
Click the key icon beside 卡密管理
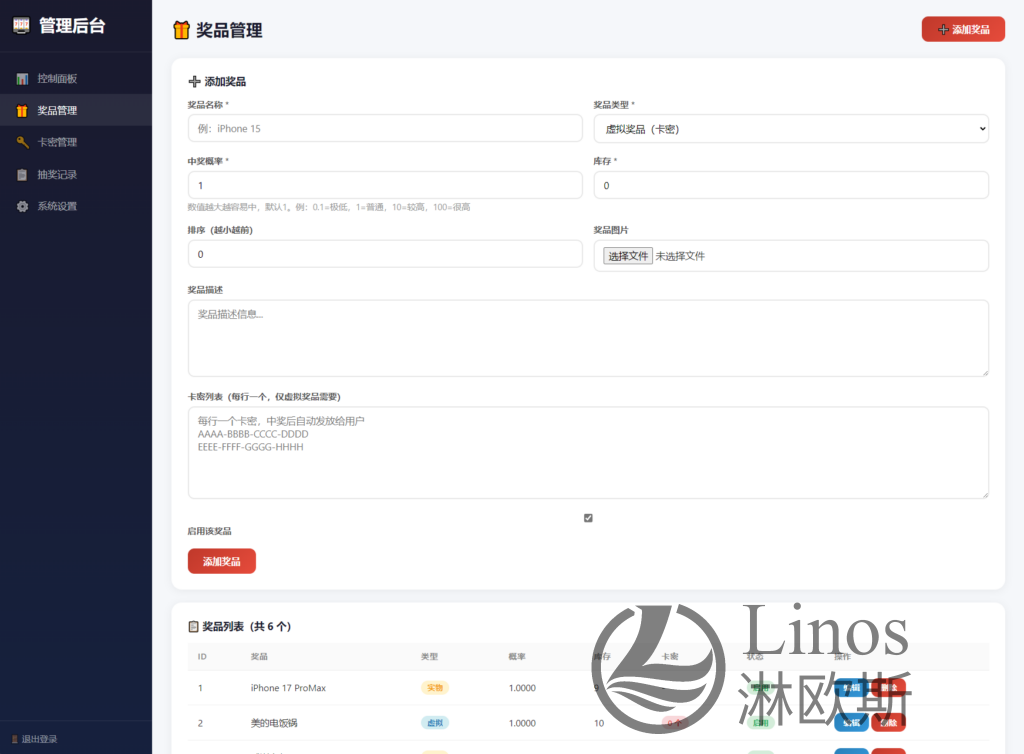[22, 142]
